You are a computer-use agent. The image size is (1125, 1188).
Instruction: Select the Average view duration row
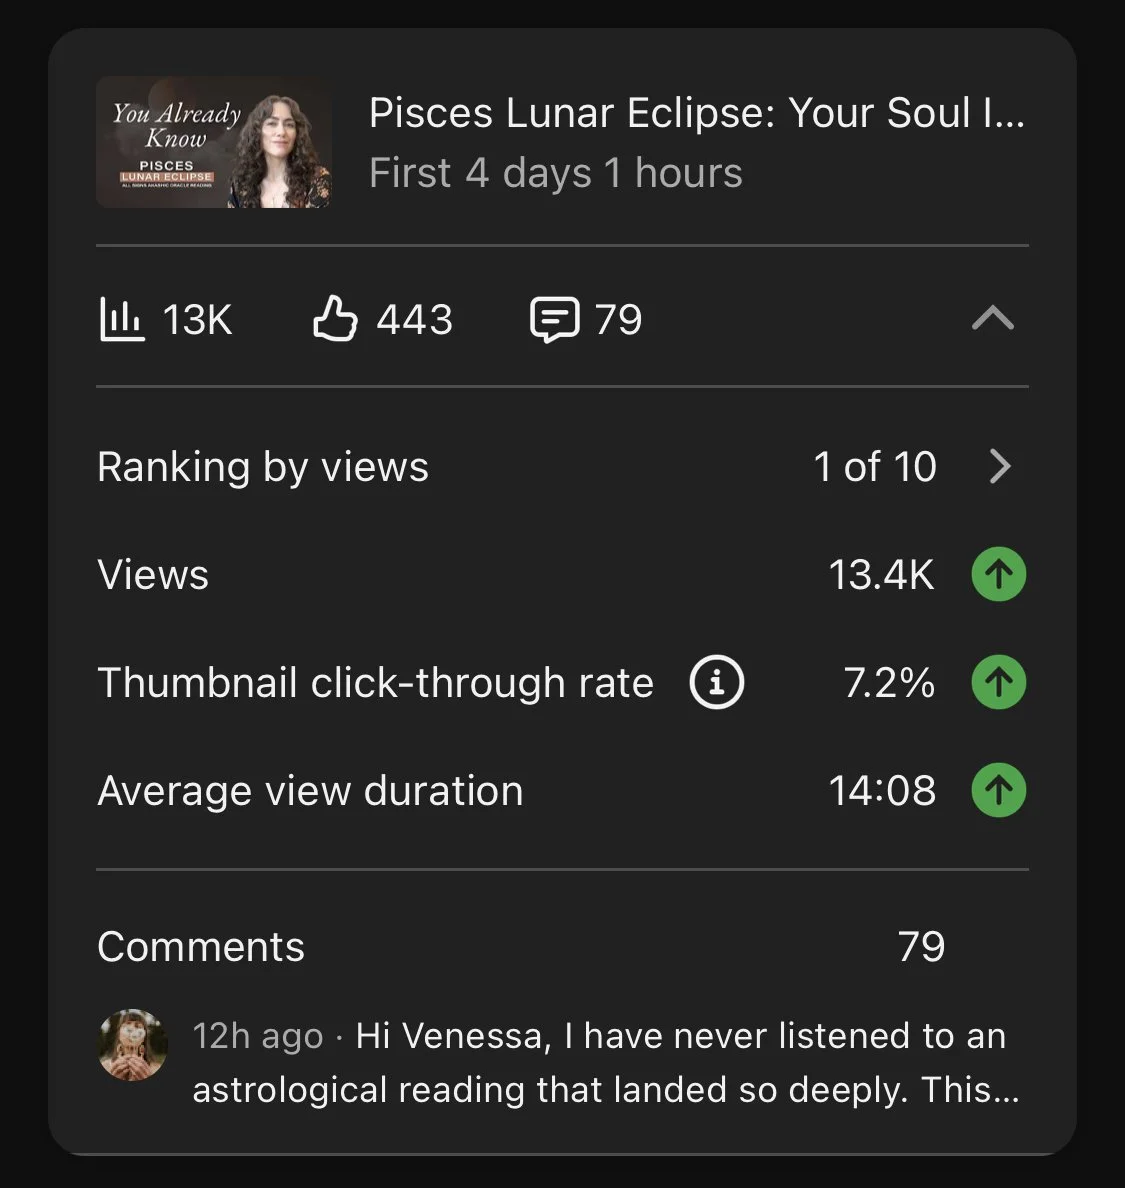pyautogui.click(x=562, y=790)
